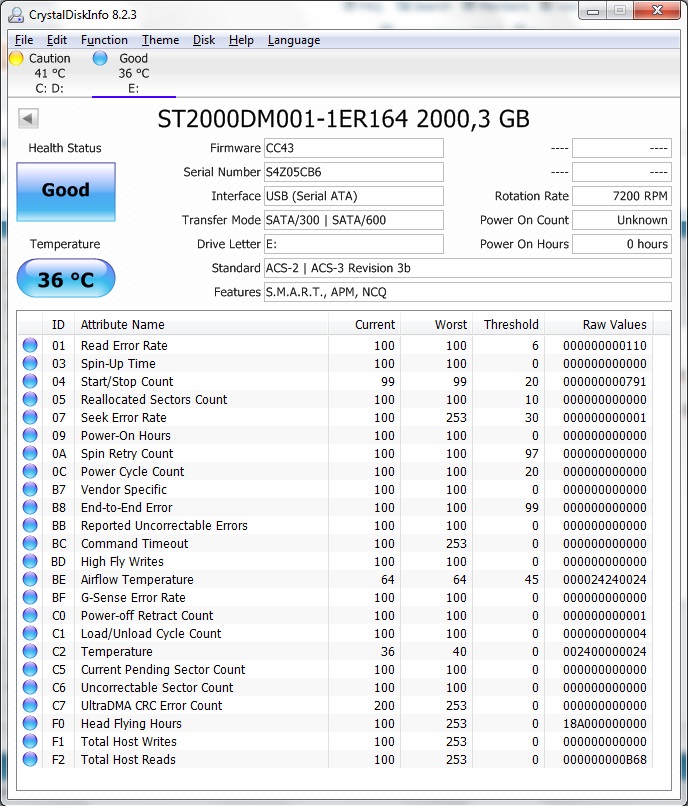Click status orb for Spin-Up Time
Screen dimensions: 690x810
coord(30,363)
